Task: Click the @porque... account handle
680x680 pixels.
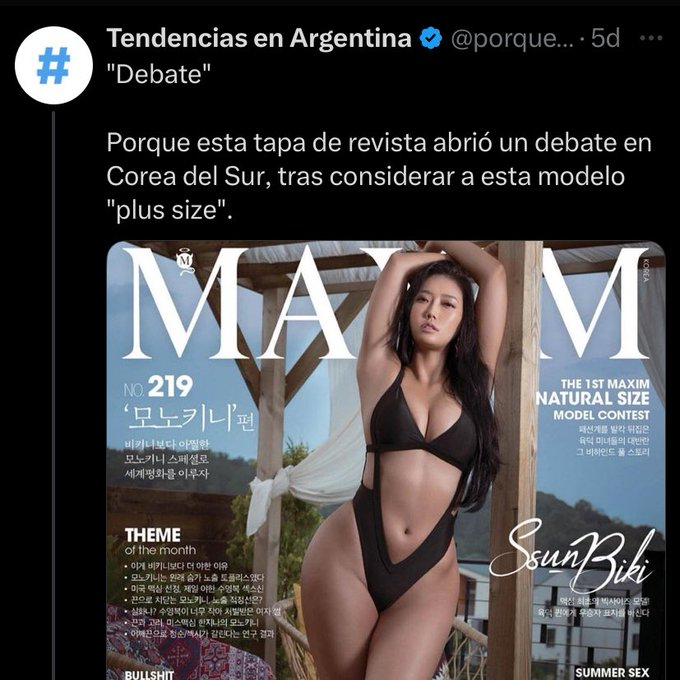Action: coord(512,39)
